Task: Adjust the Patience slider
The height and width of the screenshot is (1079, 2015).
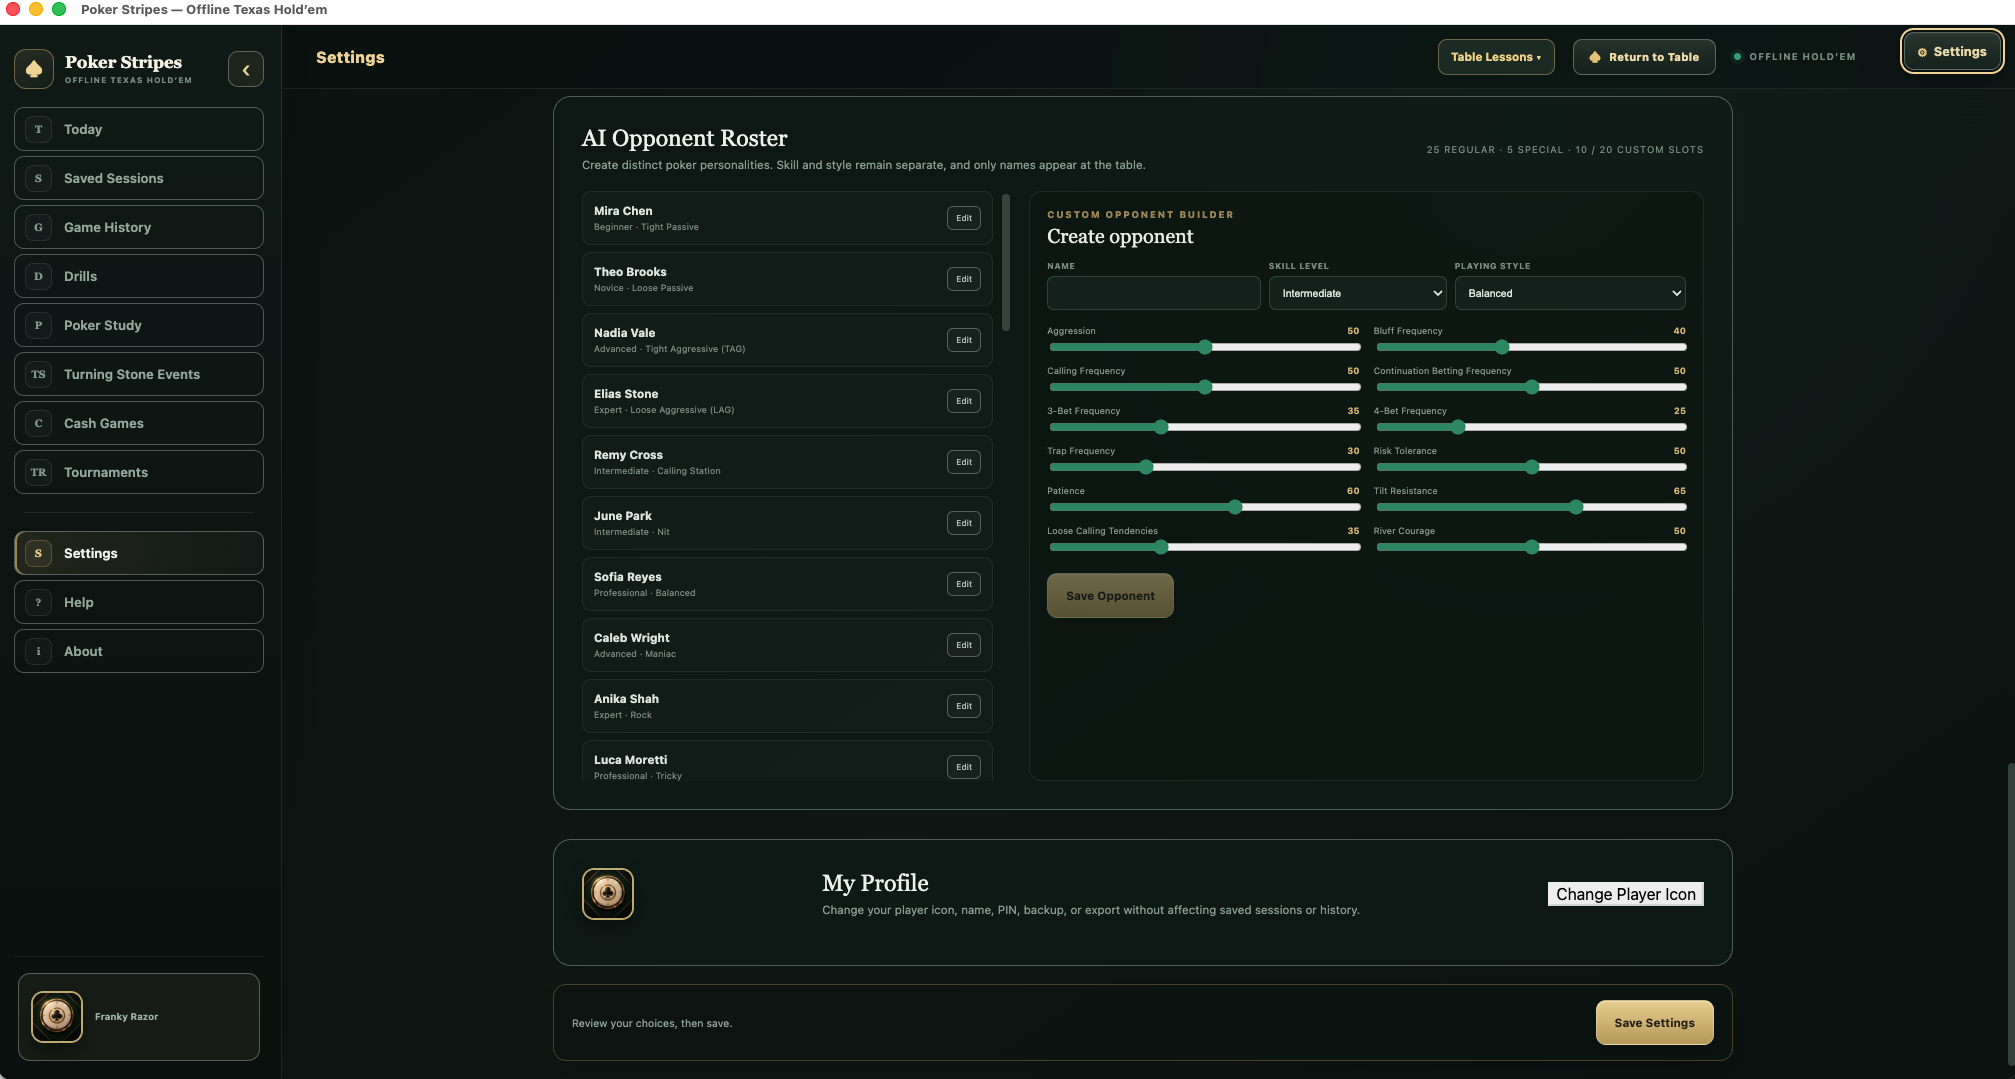Action: click(1205, 507)
